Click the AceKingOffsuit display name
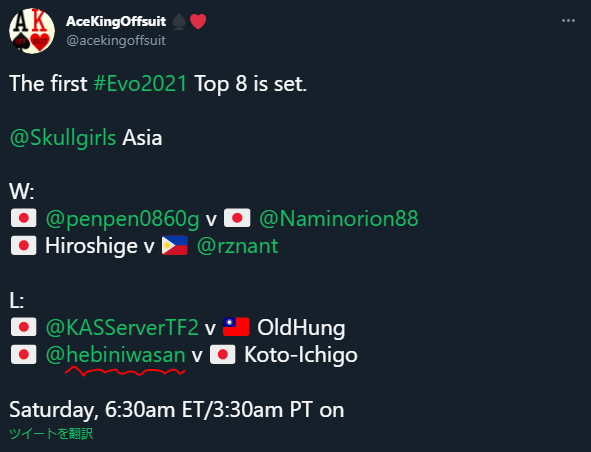The image size is (591, 452). click(116, 21)
